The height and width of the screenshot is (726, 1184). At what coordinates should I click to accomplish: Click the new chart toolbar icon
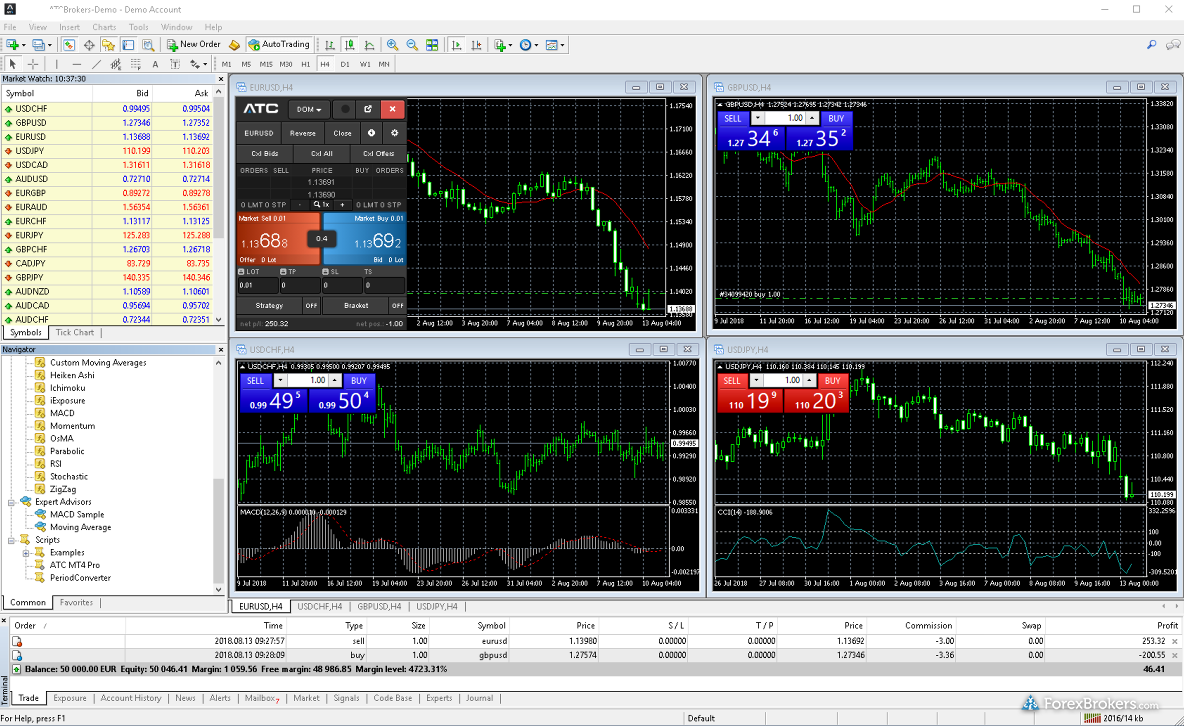coord(13,45)
